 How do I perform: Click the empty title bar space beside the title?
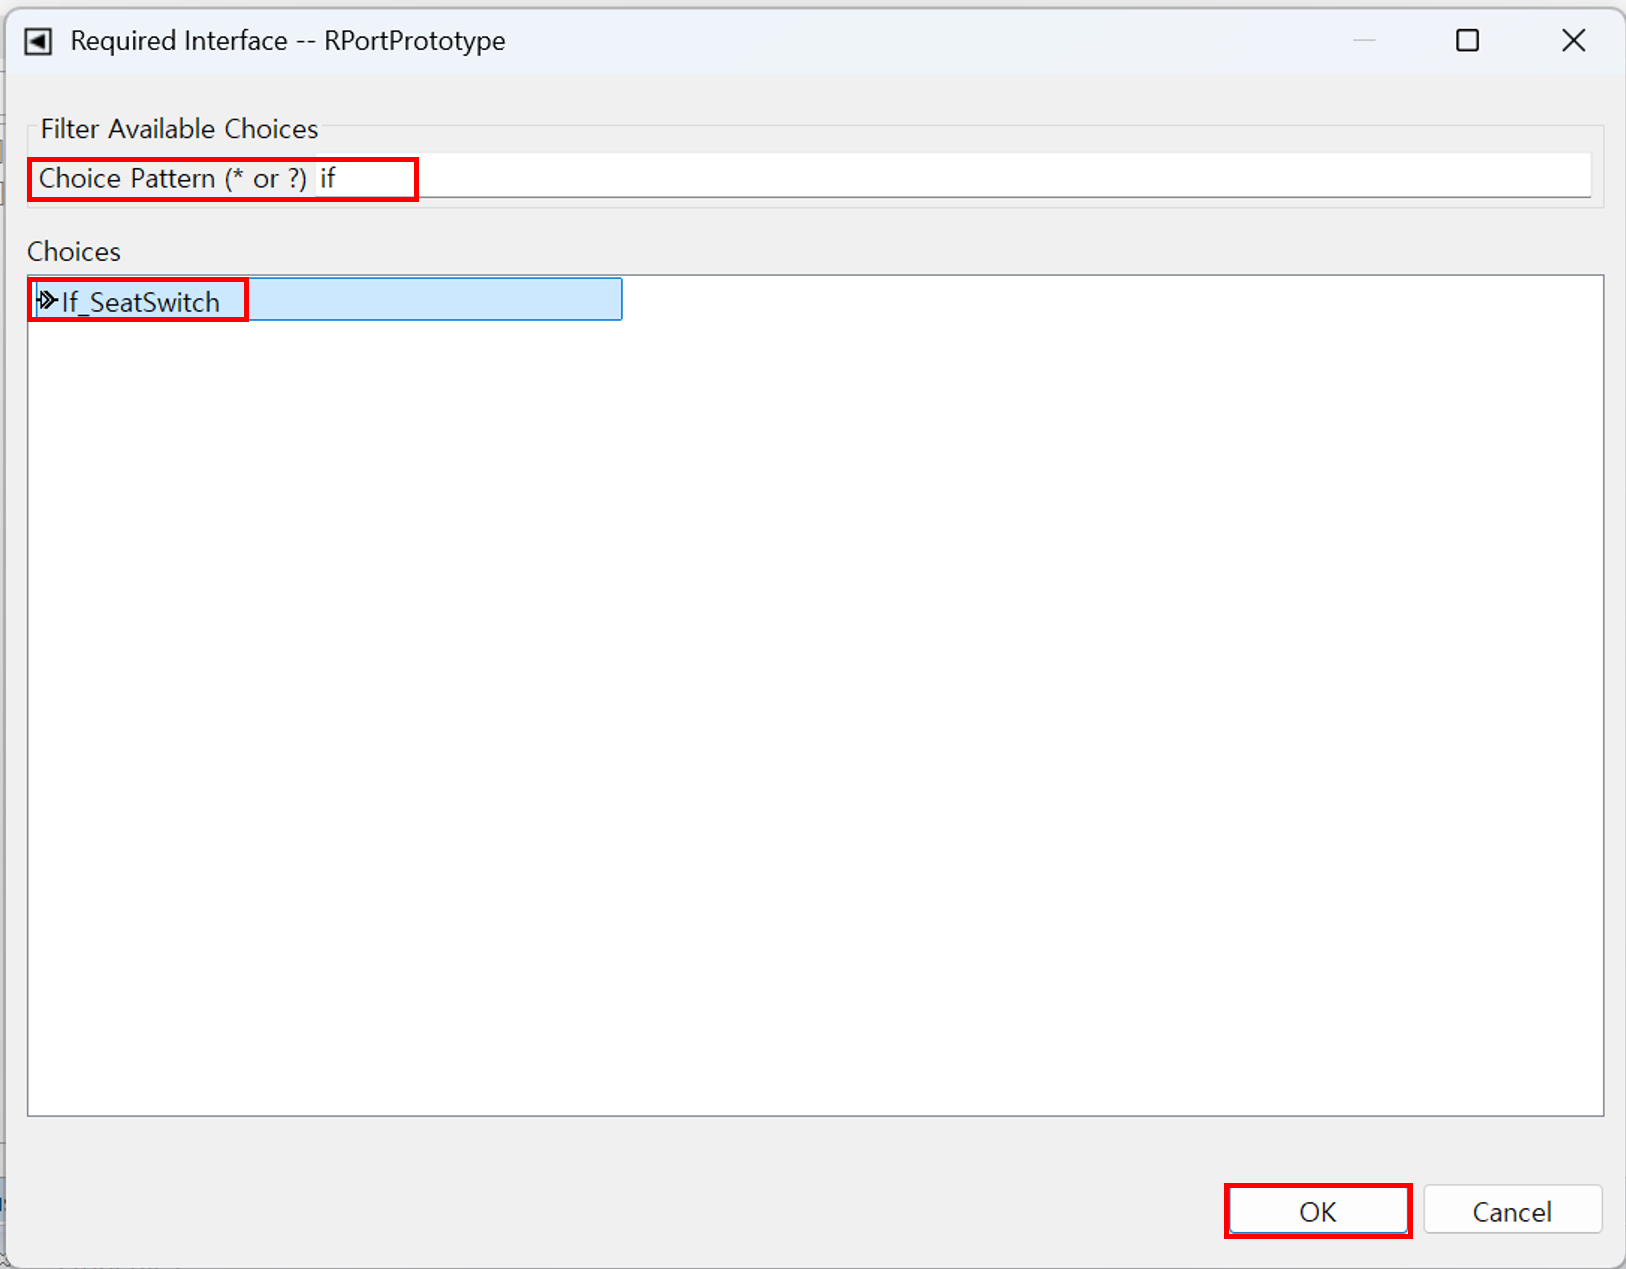[x=900, y=41]
